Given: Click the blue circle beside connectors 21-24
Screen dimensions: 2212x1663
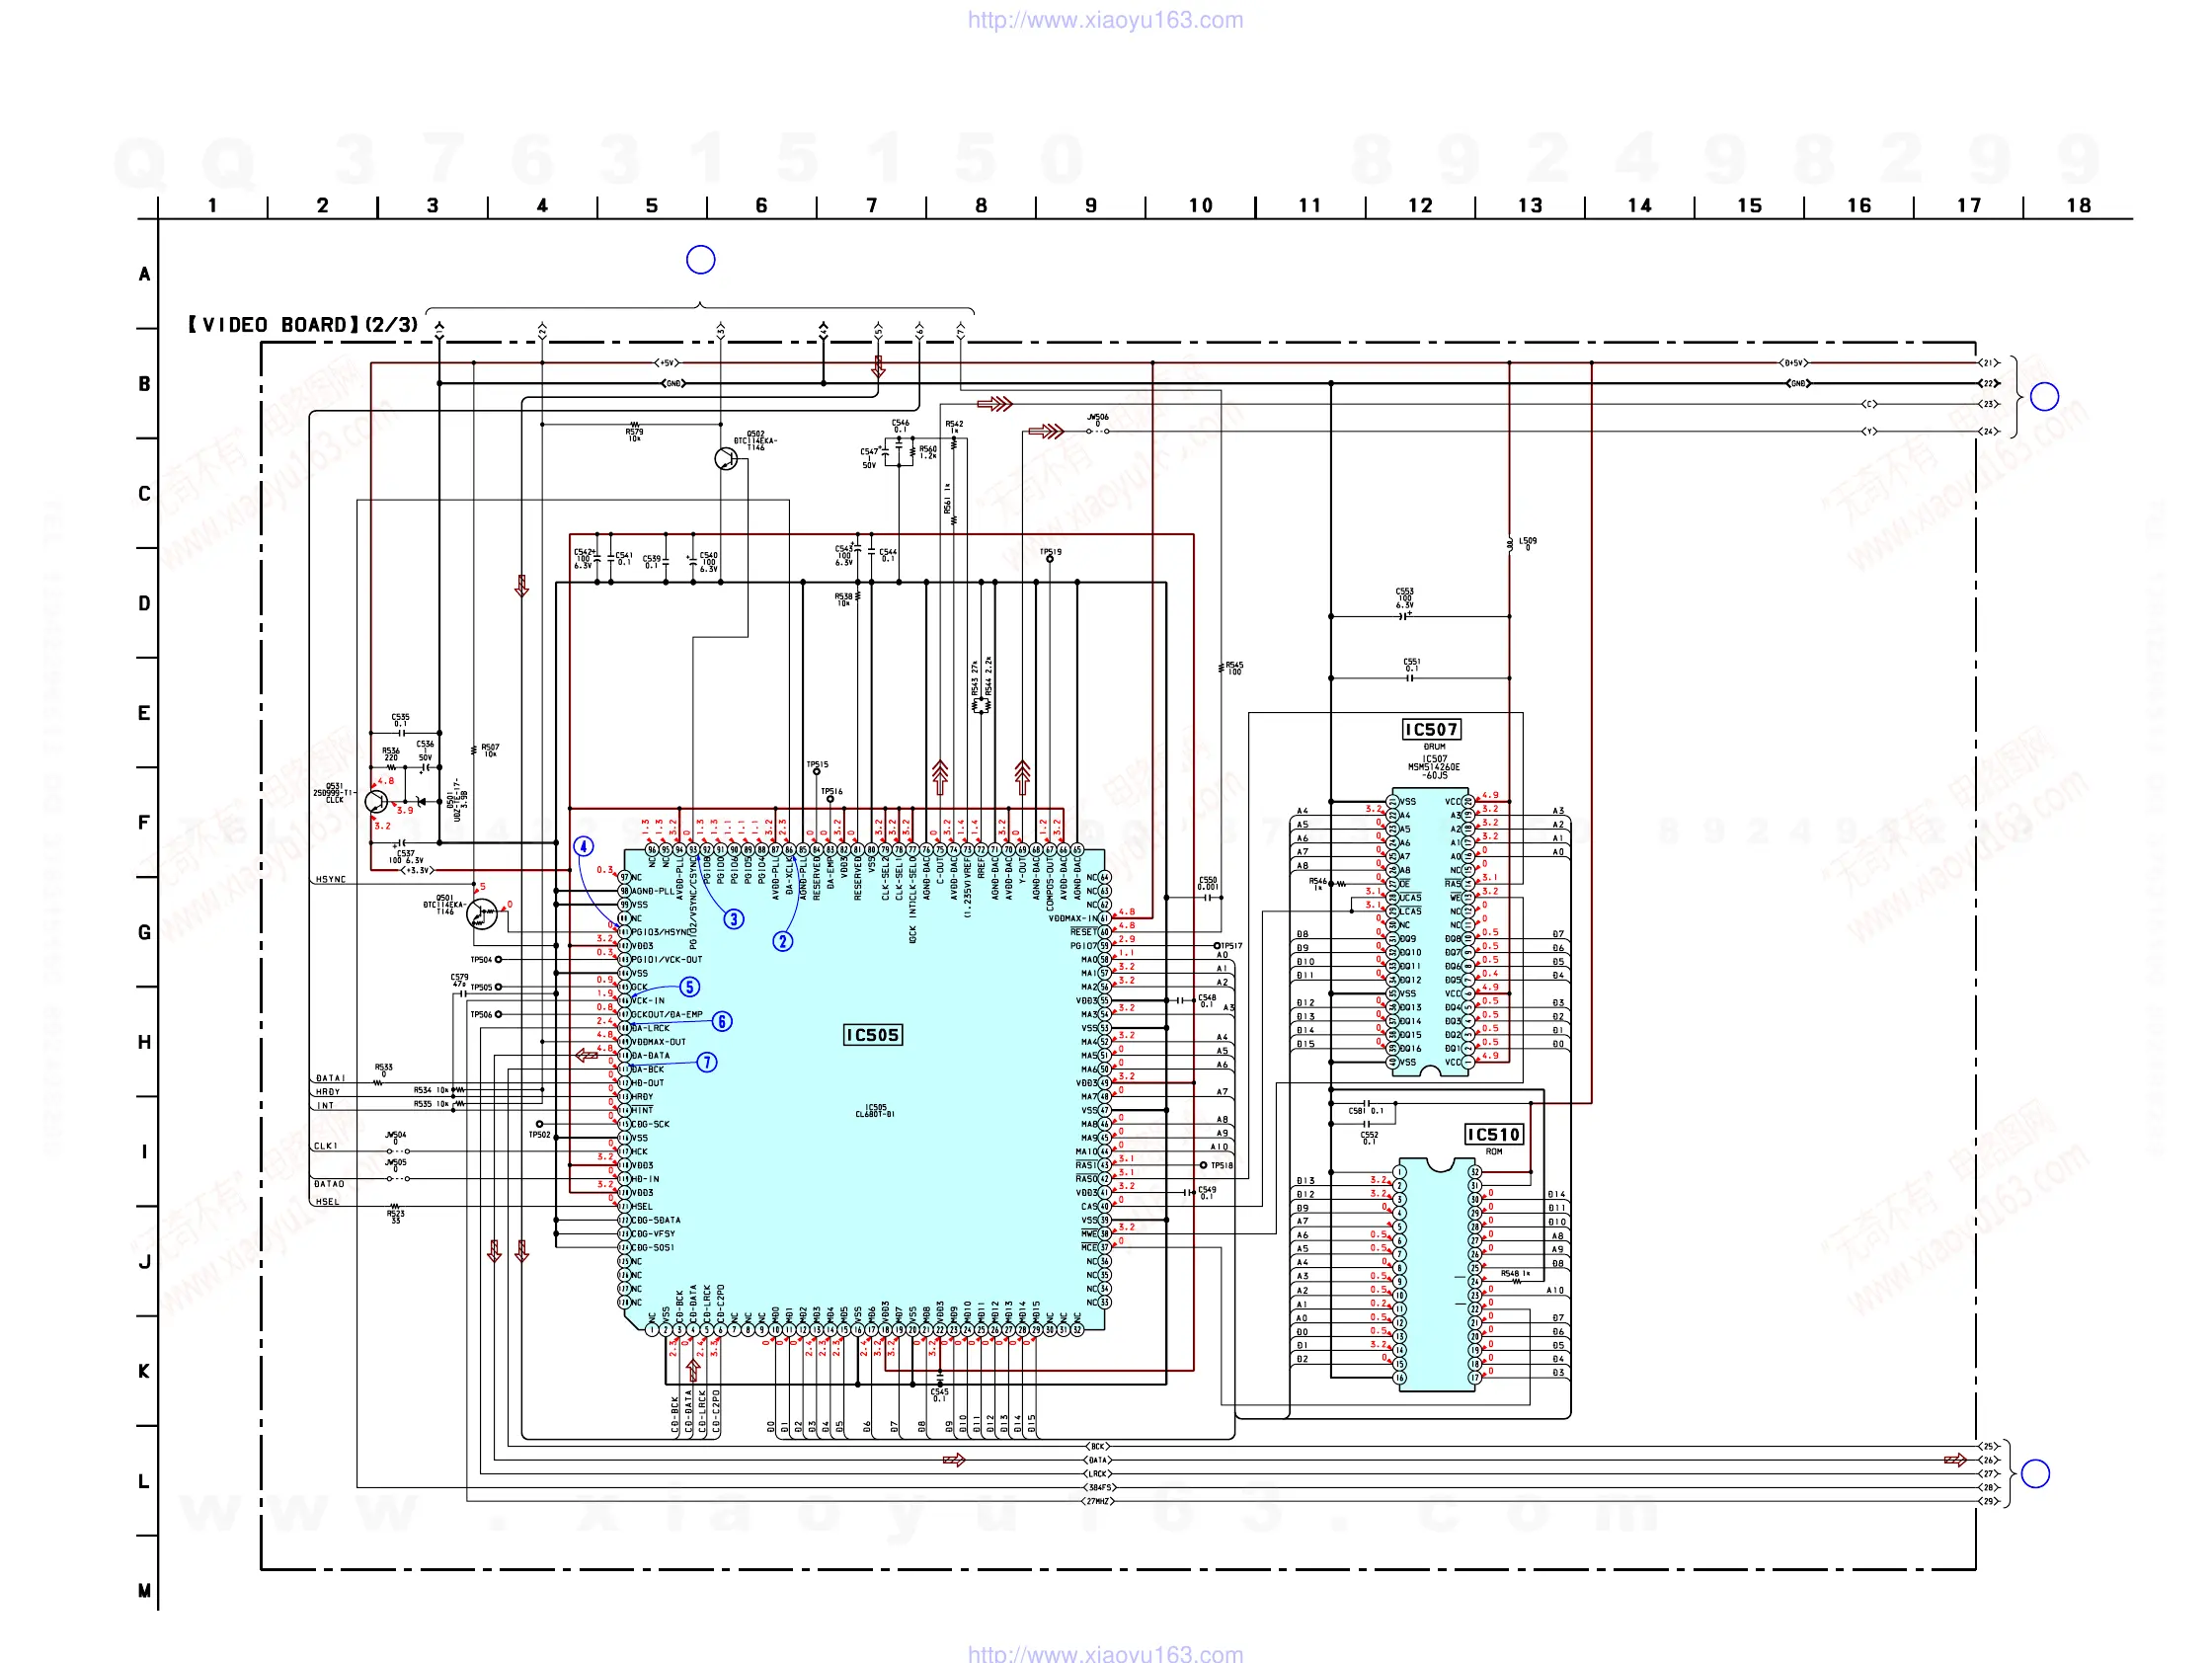Looking at the screenshot, I should coord(2044,397).
